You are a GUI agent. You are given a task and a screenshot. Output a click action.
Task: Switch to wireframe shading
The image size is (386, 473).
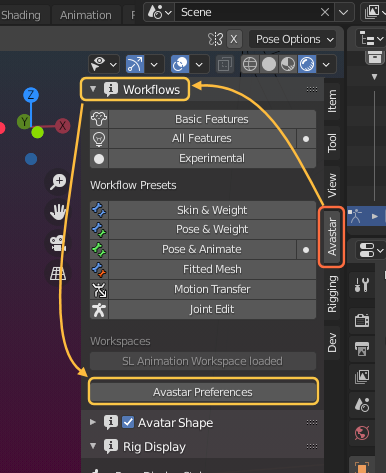click(250, 64)
